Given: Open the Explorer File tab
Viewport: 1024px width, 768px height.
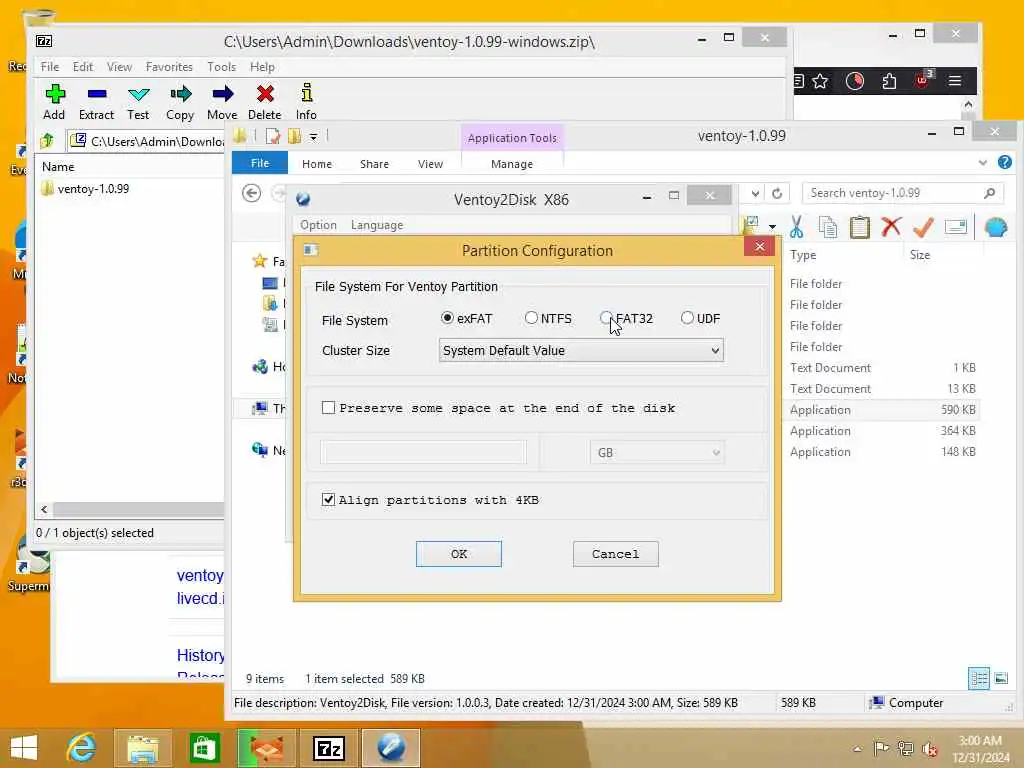Looking at the screenshot, I should pos(260,163).
